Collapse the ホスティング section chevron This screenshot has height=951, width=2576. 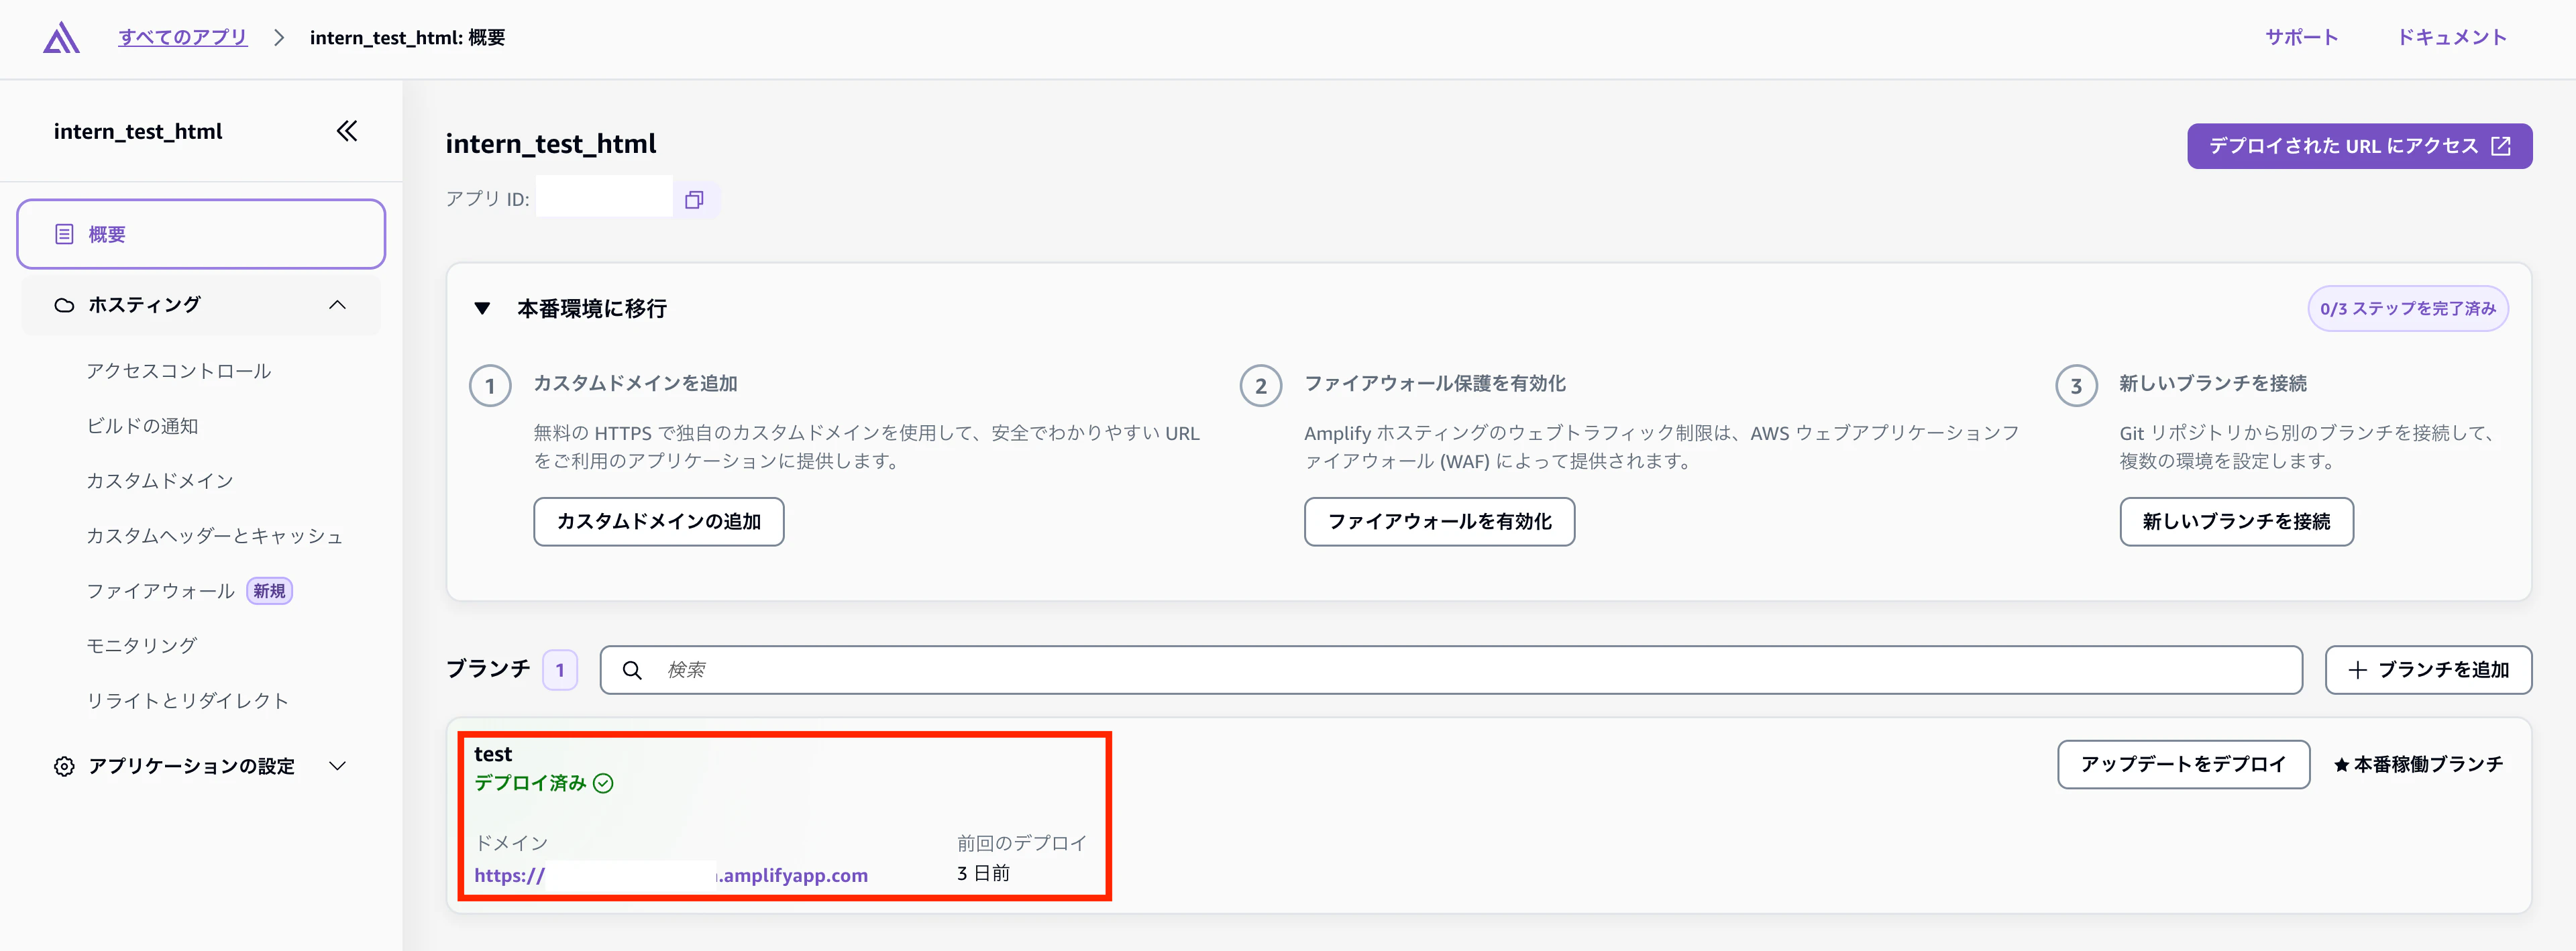point(338,304)
